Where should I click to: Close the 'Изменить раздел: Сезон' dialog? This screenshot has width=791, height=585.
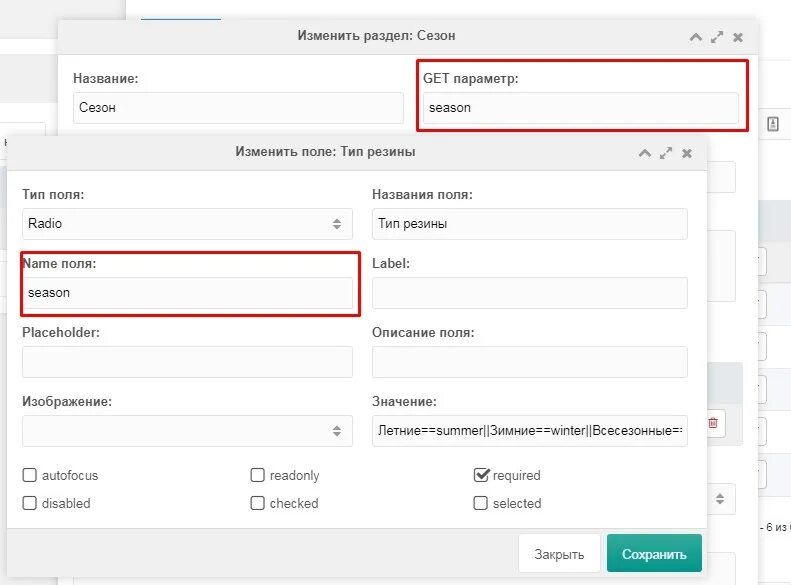click(x=738, y=37)
